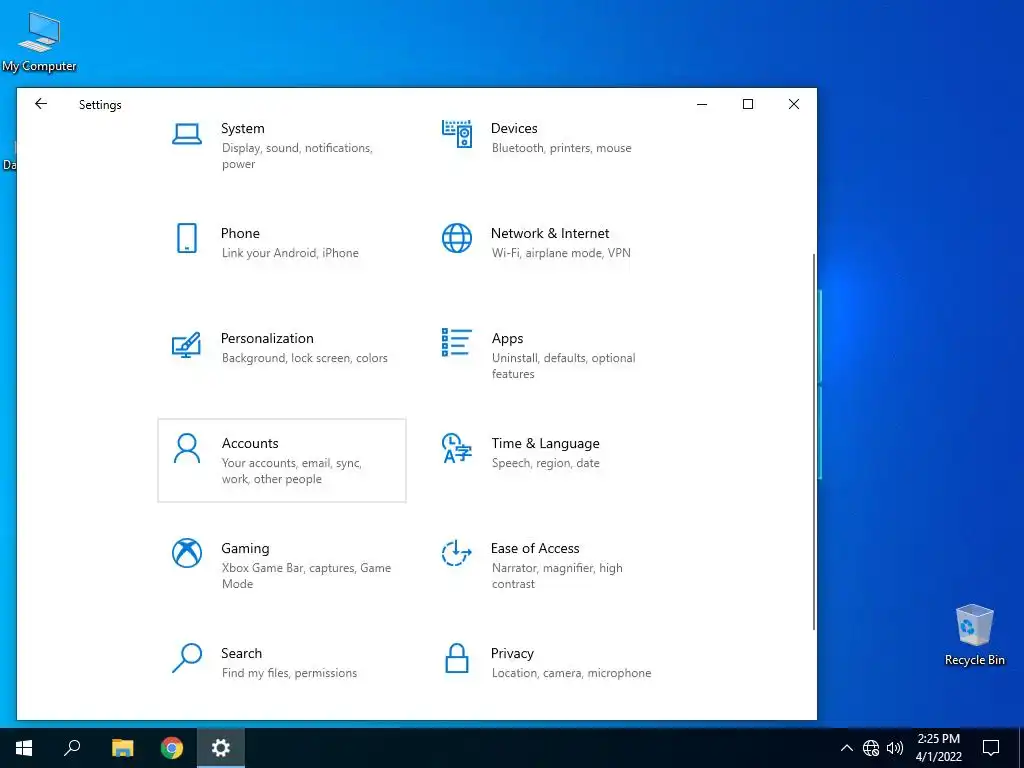1024x768 pixels.
Task: Open the Windows Start menu
Action: coord(24,748)
